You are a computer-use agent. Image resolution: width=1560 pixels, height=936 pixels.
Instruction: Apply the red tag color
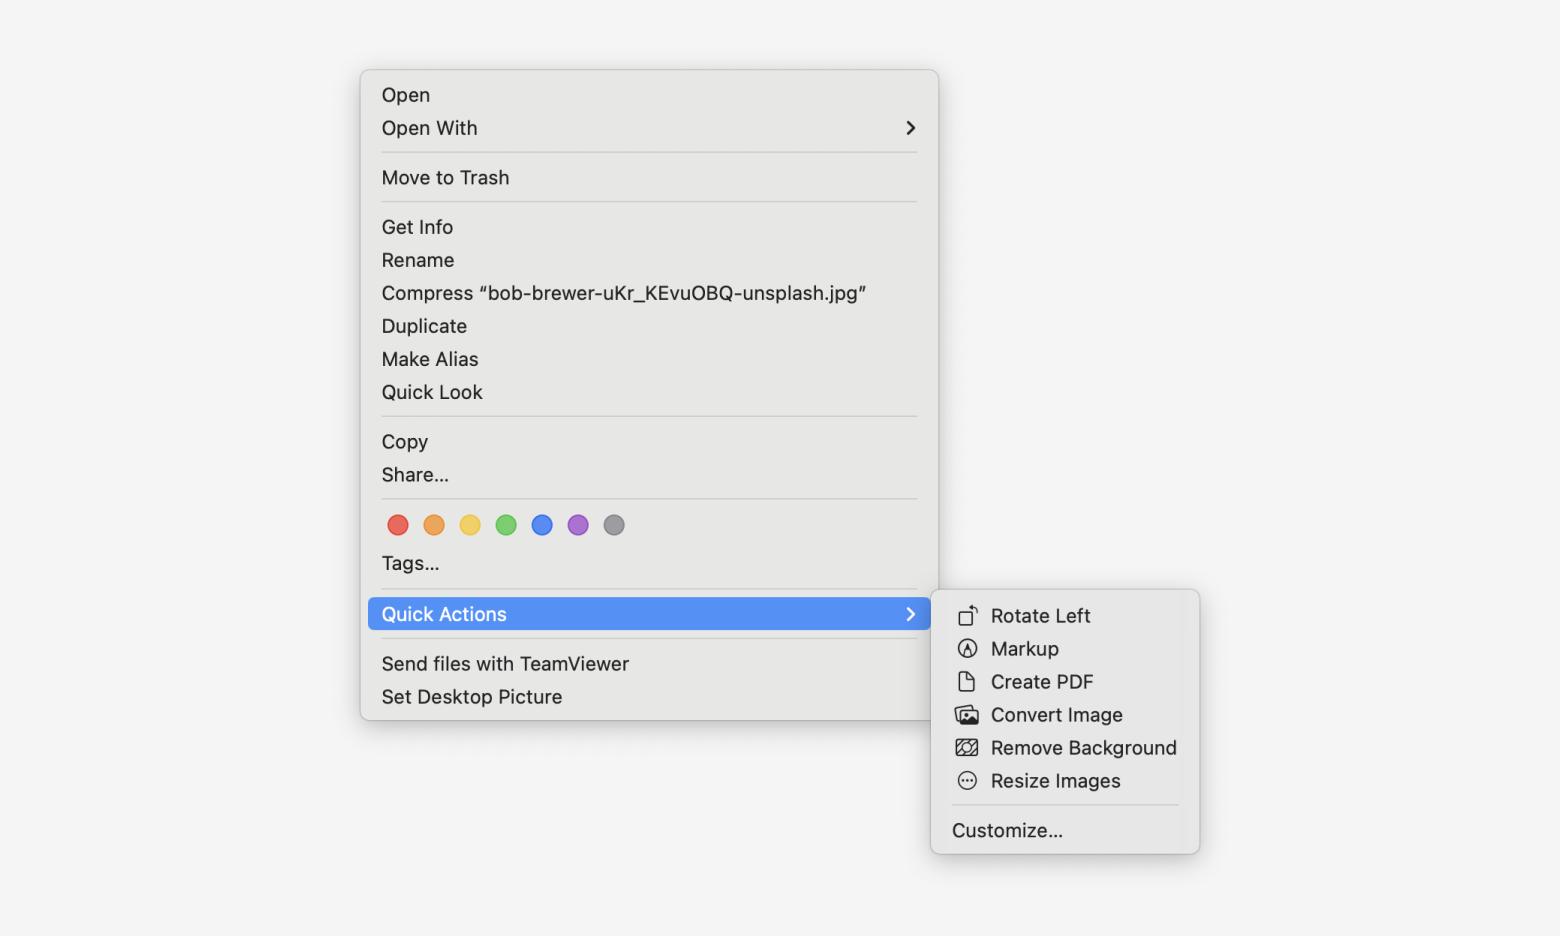point(398,525)
